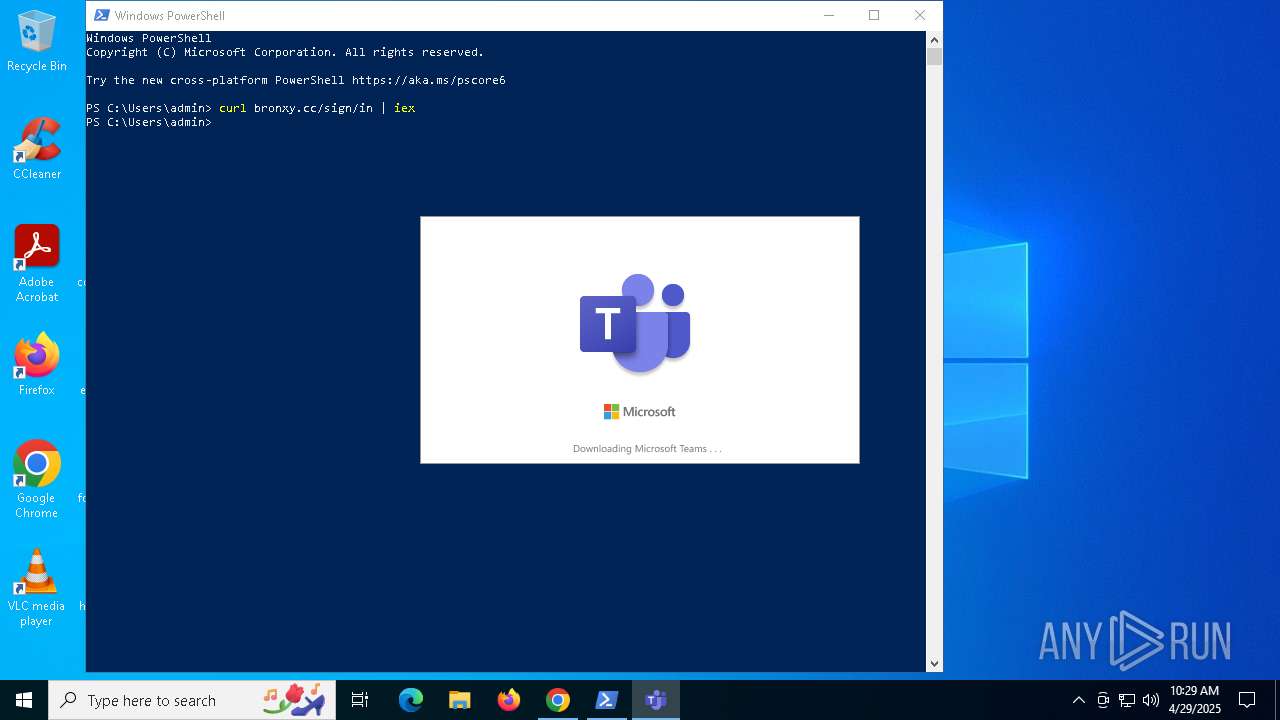Click the PowerShell window title icon

click(101, 15)
